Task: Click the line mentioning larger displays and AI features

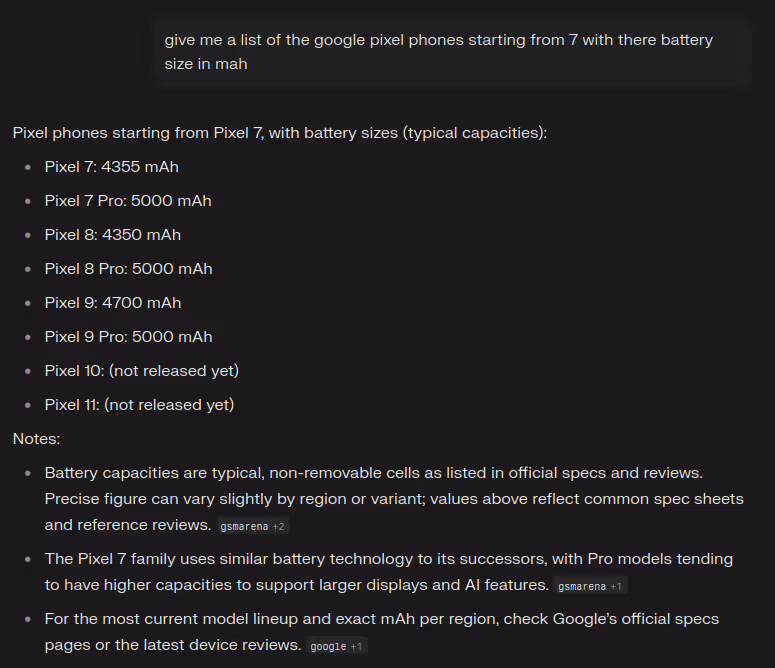Action: (x=297, y=585)
